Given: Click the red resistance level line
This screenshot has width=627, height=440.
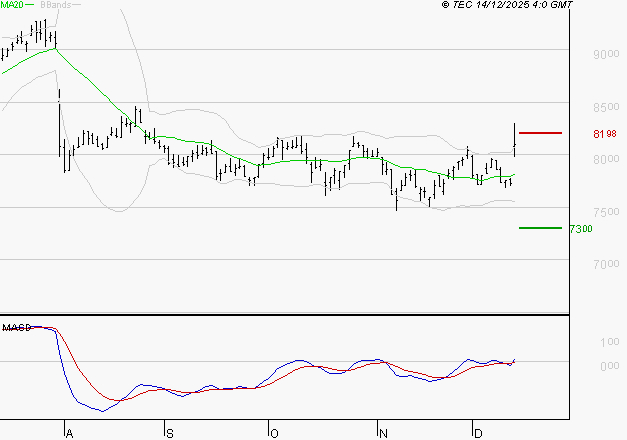Looking at the screenshot, I should pos(540,133).
